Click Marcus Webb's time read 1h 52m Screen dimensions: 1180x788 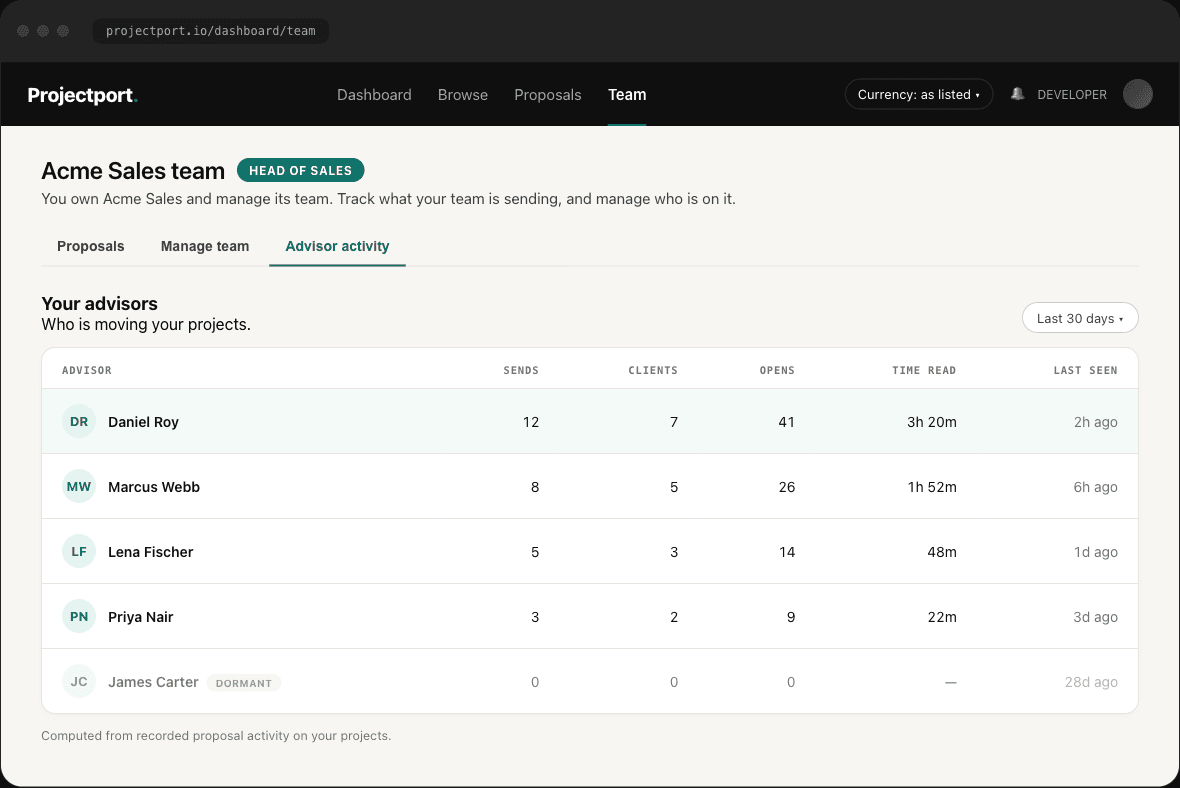click(x=932, y=487)
